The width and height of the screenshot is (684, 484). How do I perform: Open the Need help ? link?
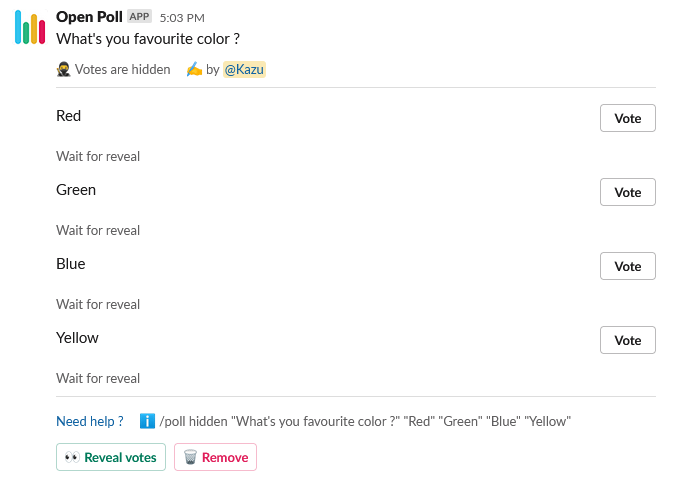pyautogui.click(x=90, y=421)
